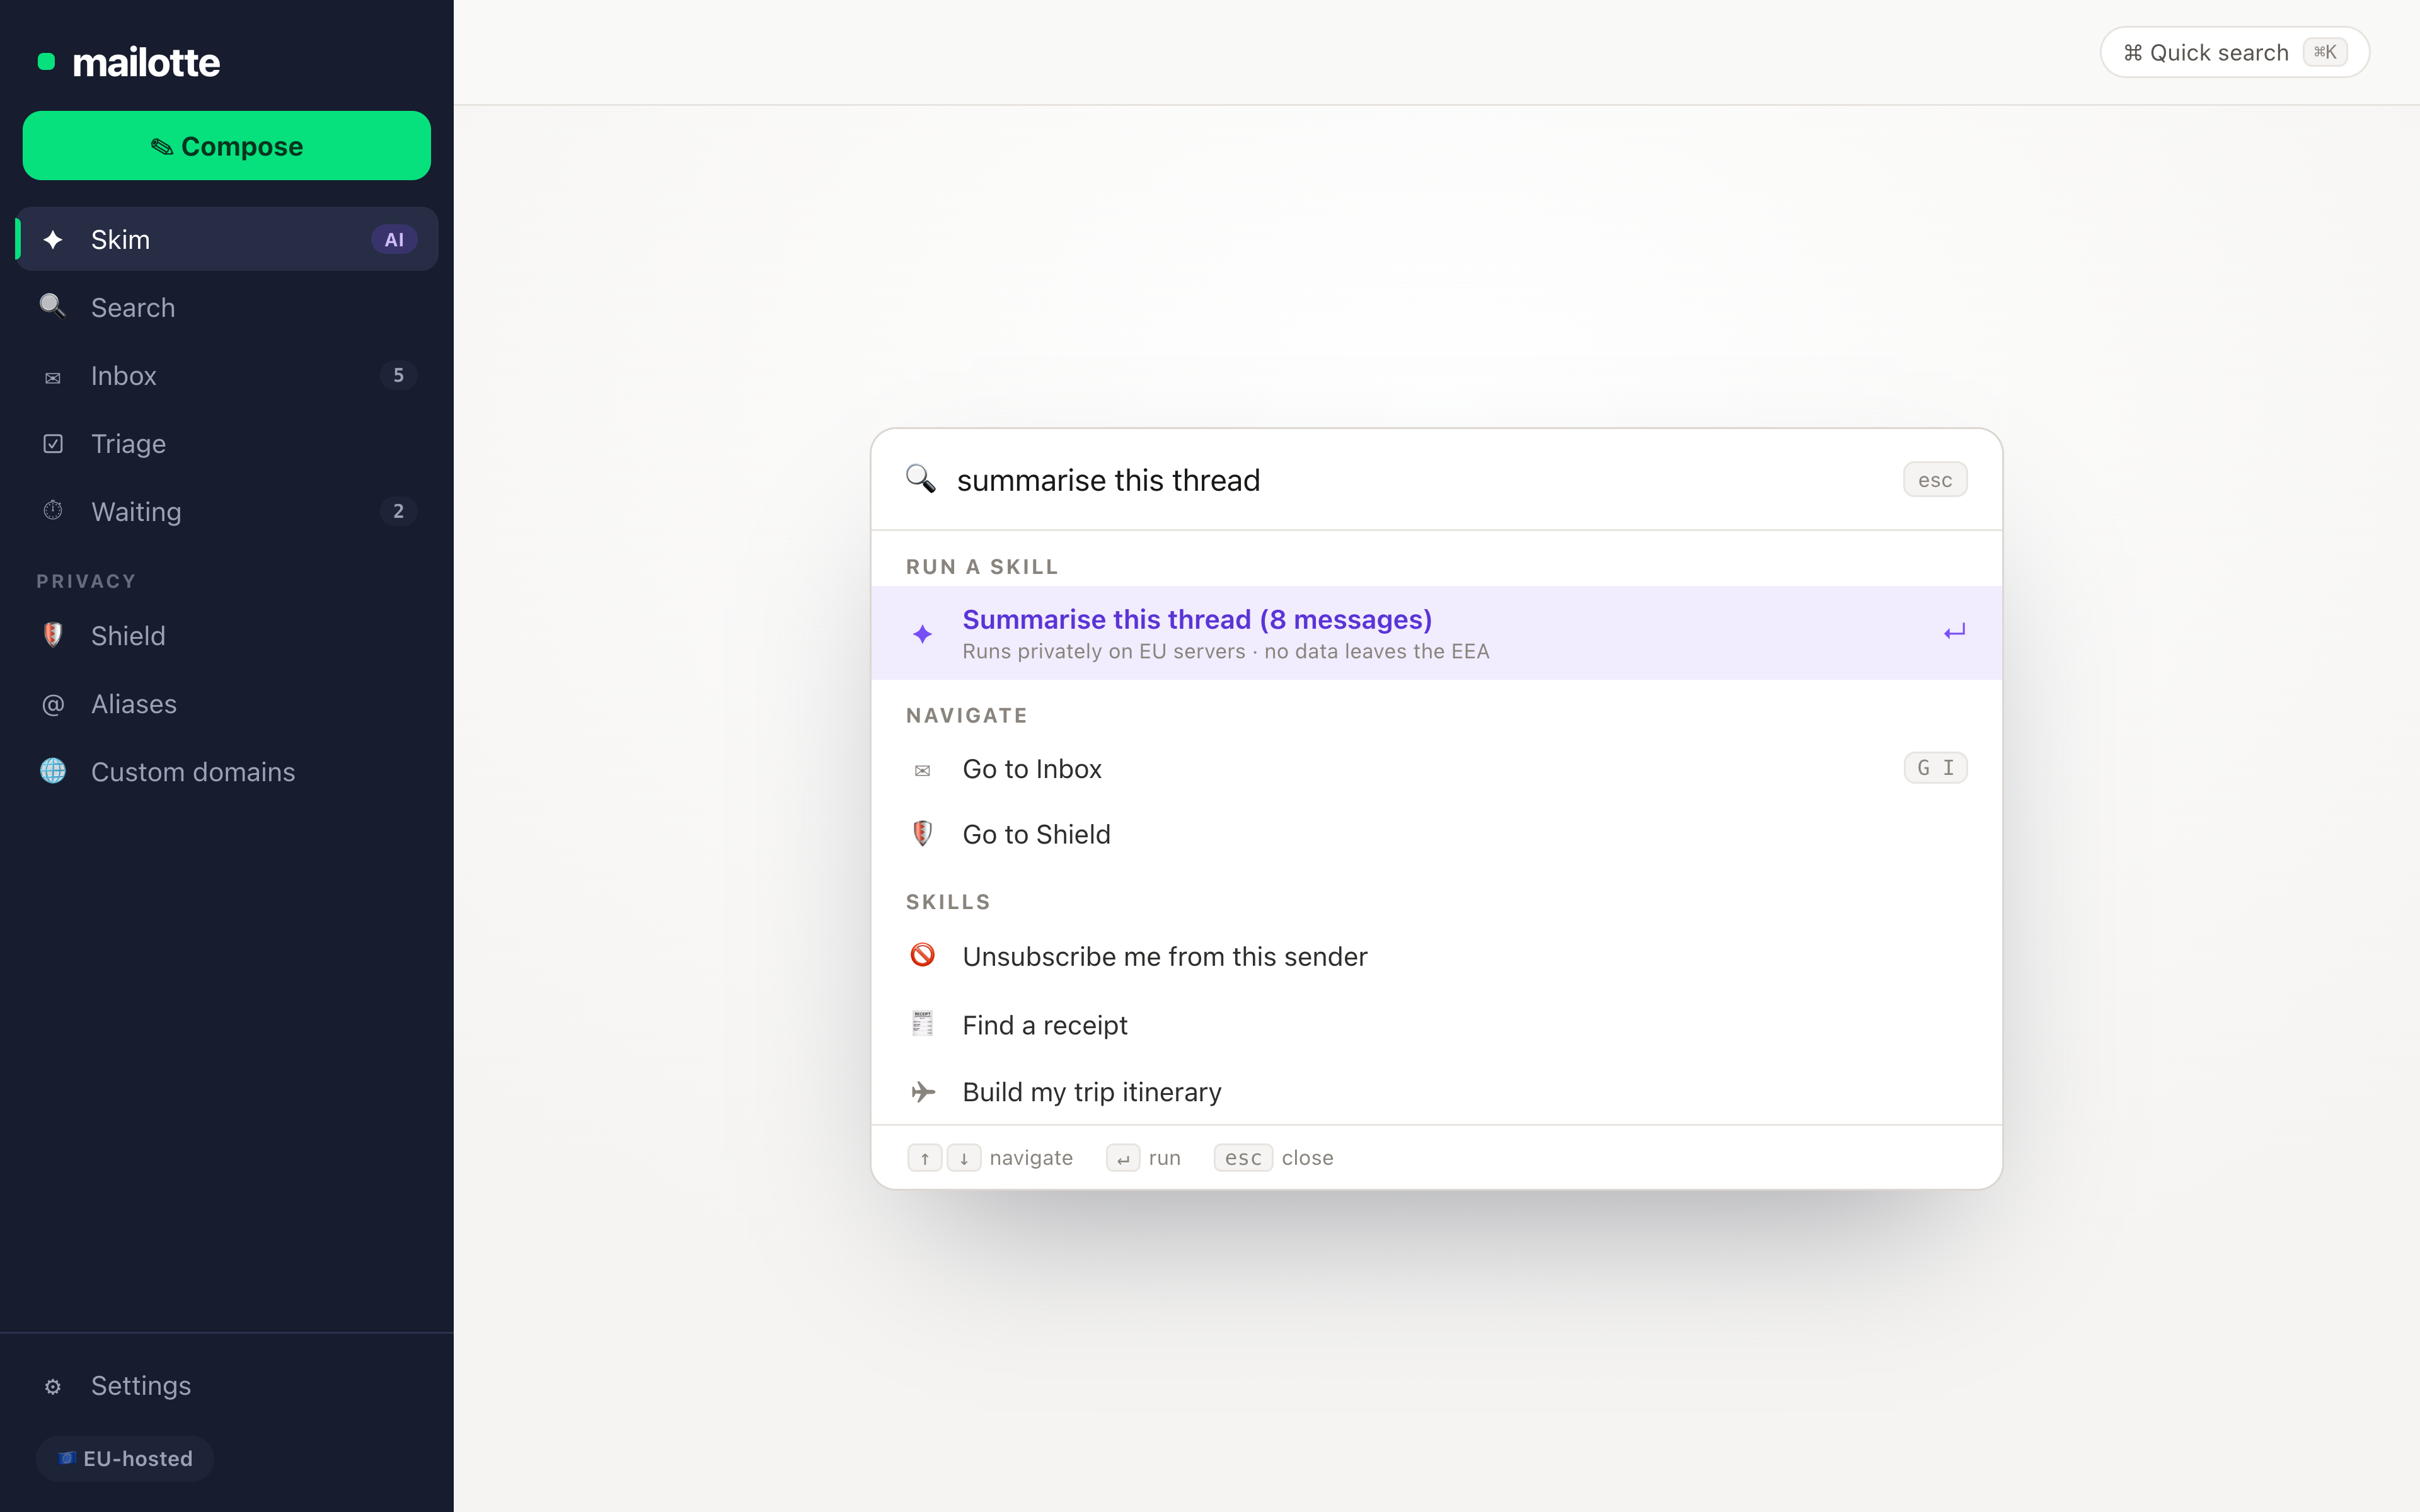Click the sidebar Shield icon
The image size is (2420, 1512).
[53, 634]
